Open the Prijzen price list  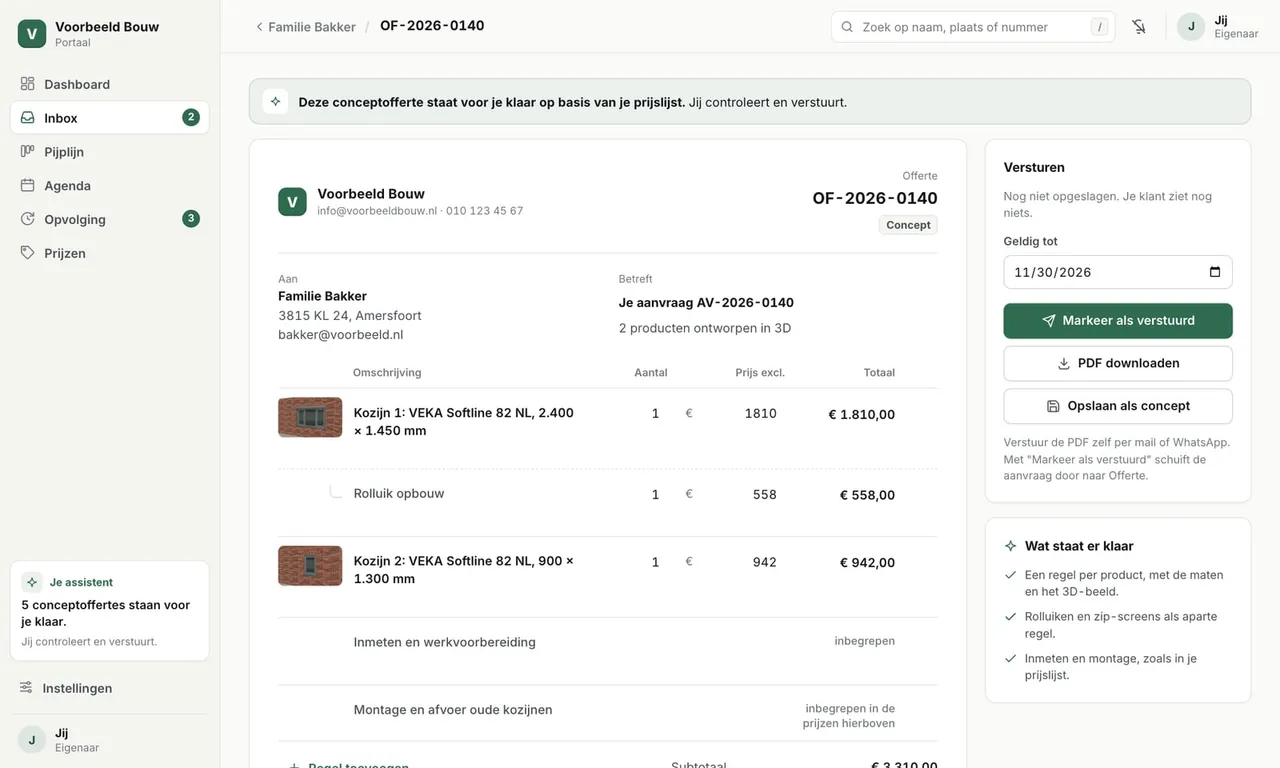tap(110, 253)
